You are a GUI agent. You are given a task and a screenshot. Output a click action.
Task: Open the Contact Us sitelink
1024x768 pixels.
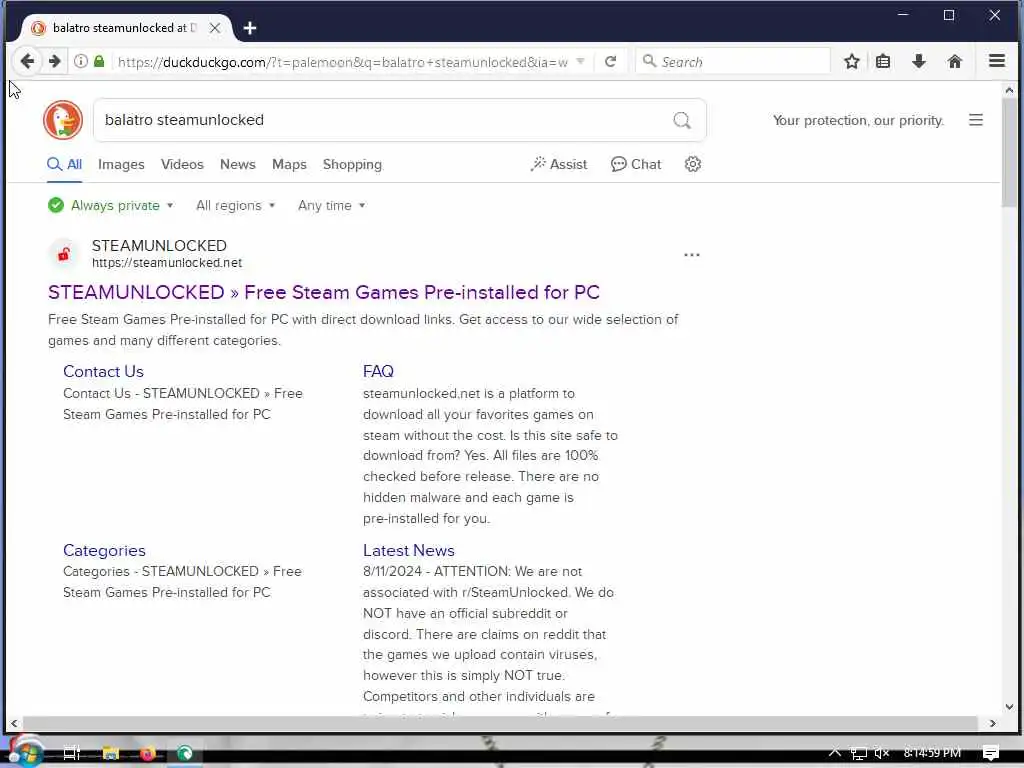pyautogui.click(x=103, y=371)
